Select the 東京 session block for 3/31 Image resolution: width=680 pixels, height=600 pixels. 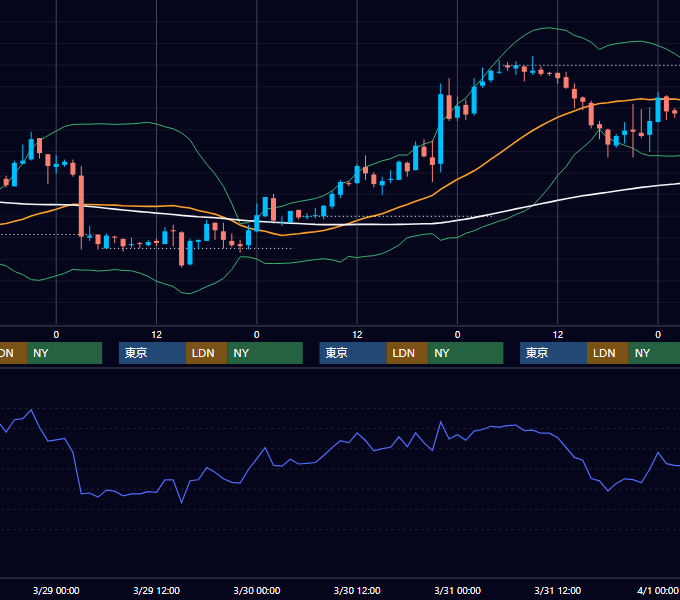553,353
